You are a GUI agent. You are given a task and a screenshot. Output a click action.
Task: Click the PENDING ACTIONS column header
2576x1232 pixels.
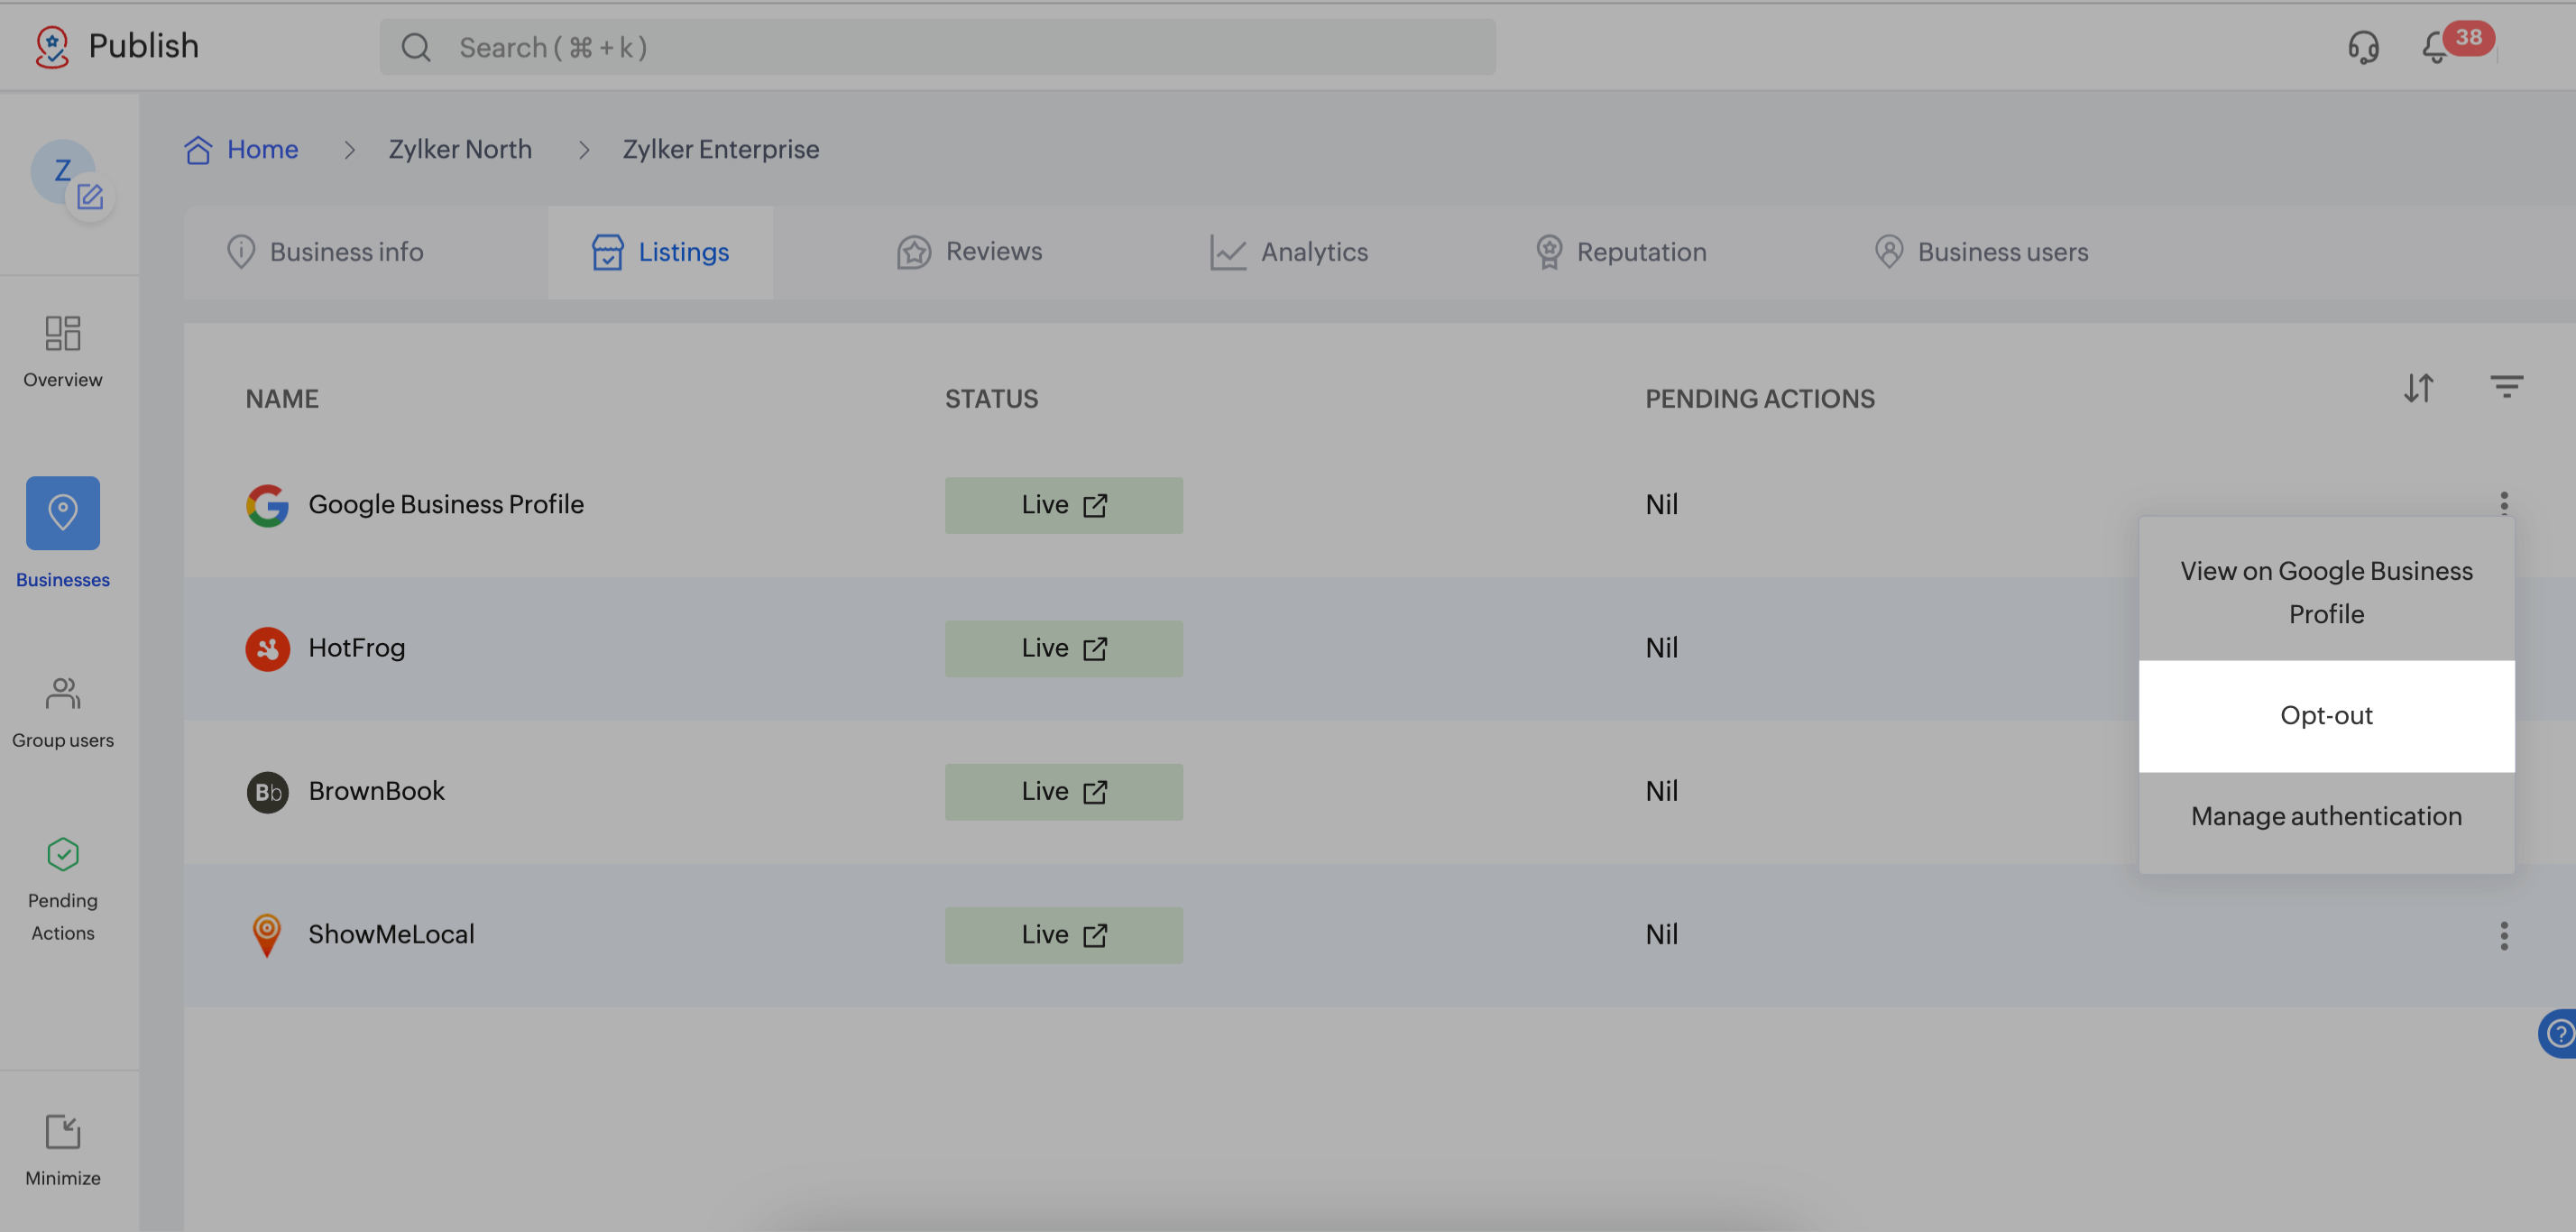click(x=1760, y=399)
